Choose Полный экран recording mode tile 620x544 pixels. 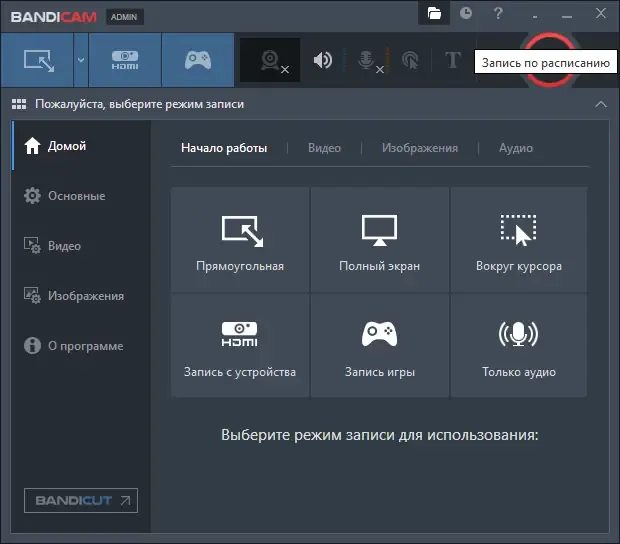coord(380,240)
